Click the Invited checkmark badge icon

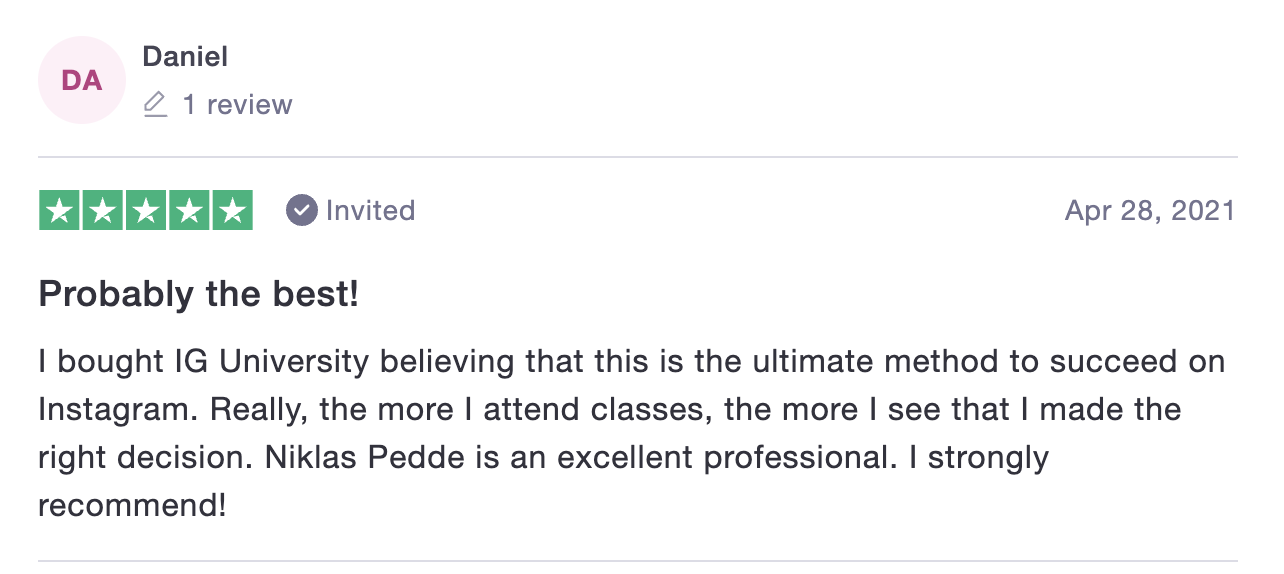point(301,210)
